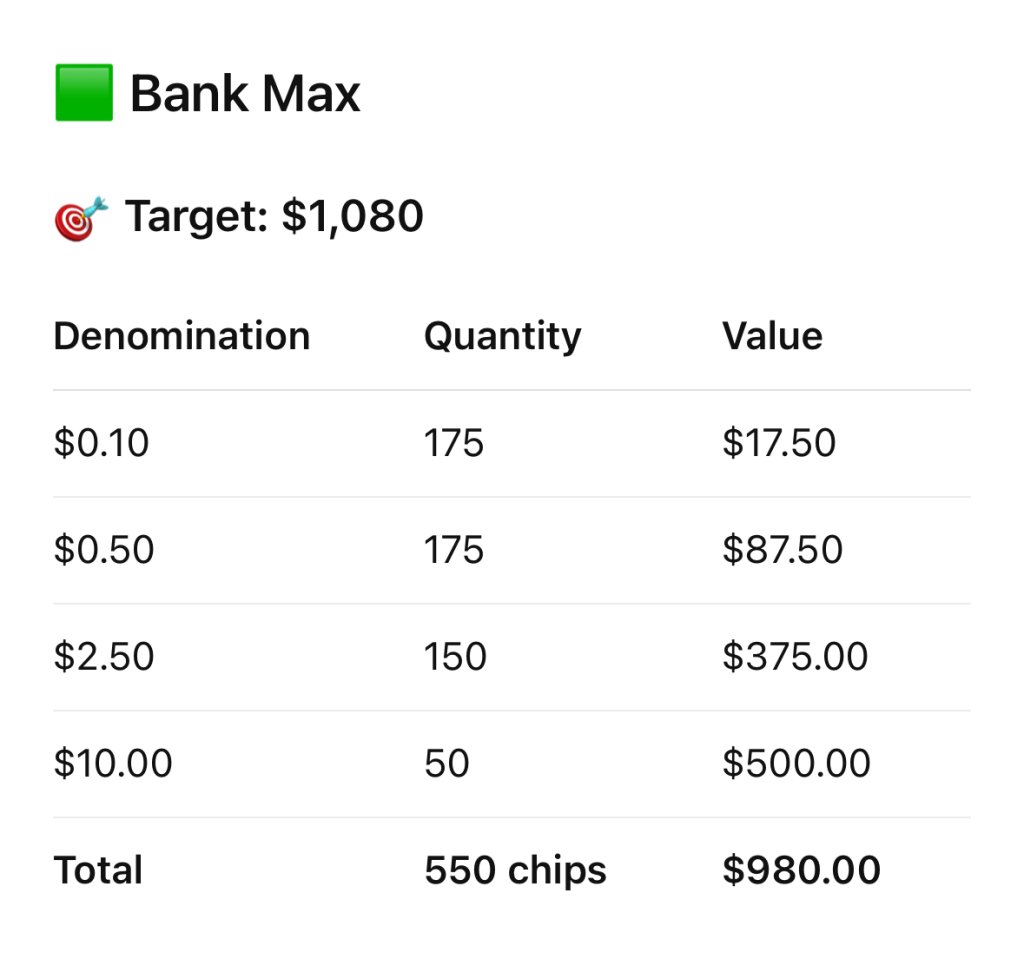
Task: Click the $500.00 value cell
Action: pyautogui.click(x=796, y=764)
